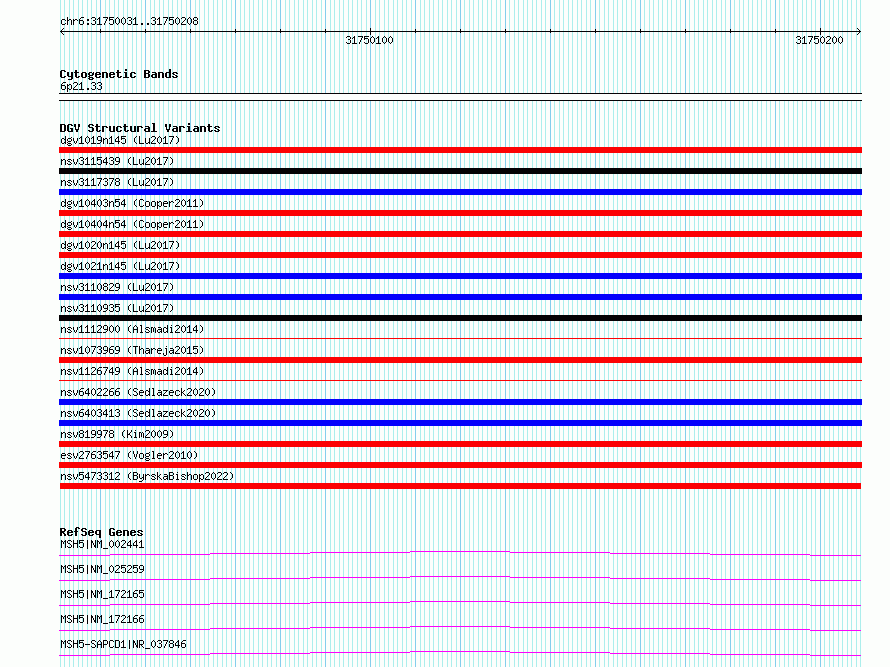Open gene MSH5|NM_002441 label
Image resolution: width=890 pixels, height=667 pixels.
102,544
